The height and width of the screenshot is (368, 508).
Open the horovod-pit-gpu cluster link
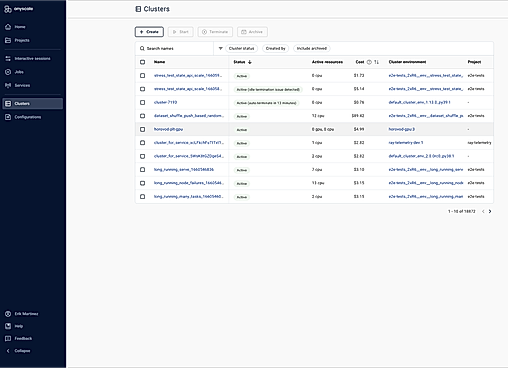coord(168,129)
